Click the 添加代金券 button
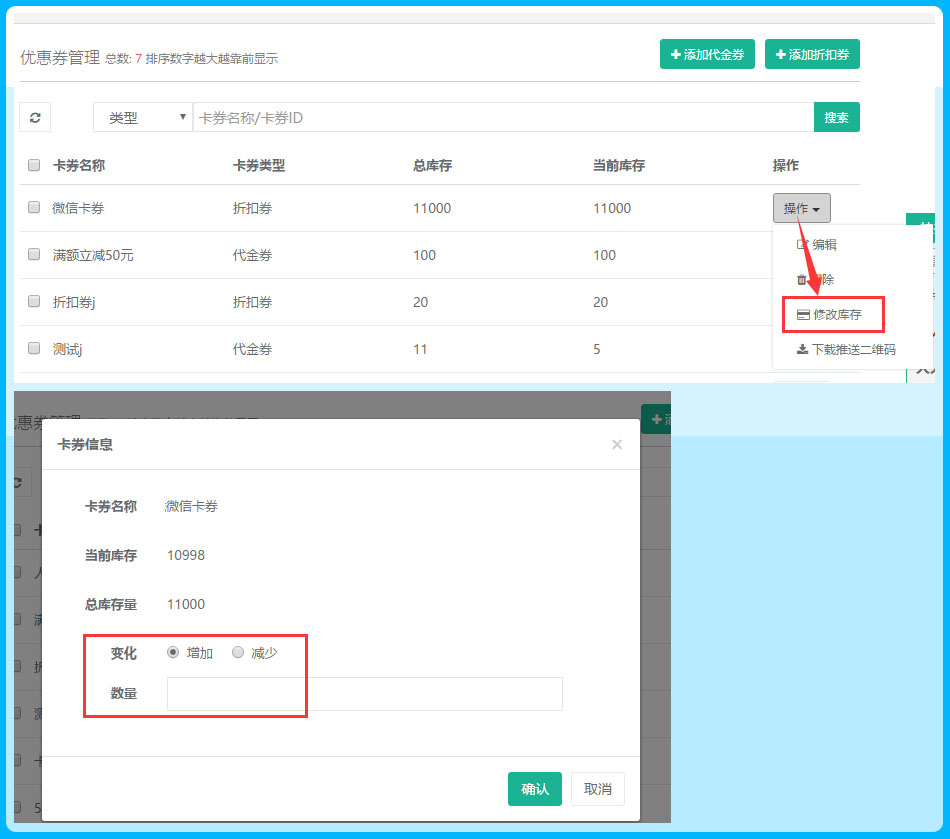The height and width of the screenshot is (839, 950). point(707,55)
